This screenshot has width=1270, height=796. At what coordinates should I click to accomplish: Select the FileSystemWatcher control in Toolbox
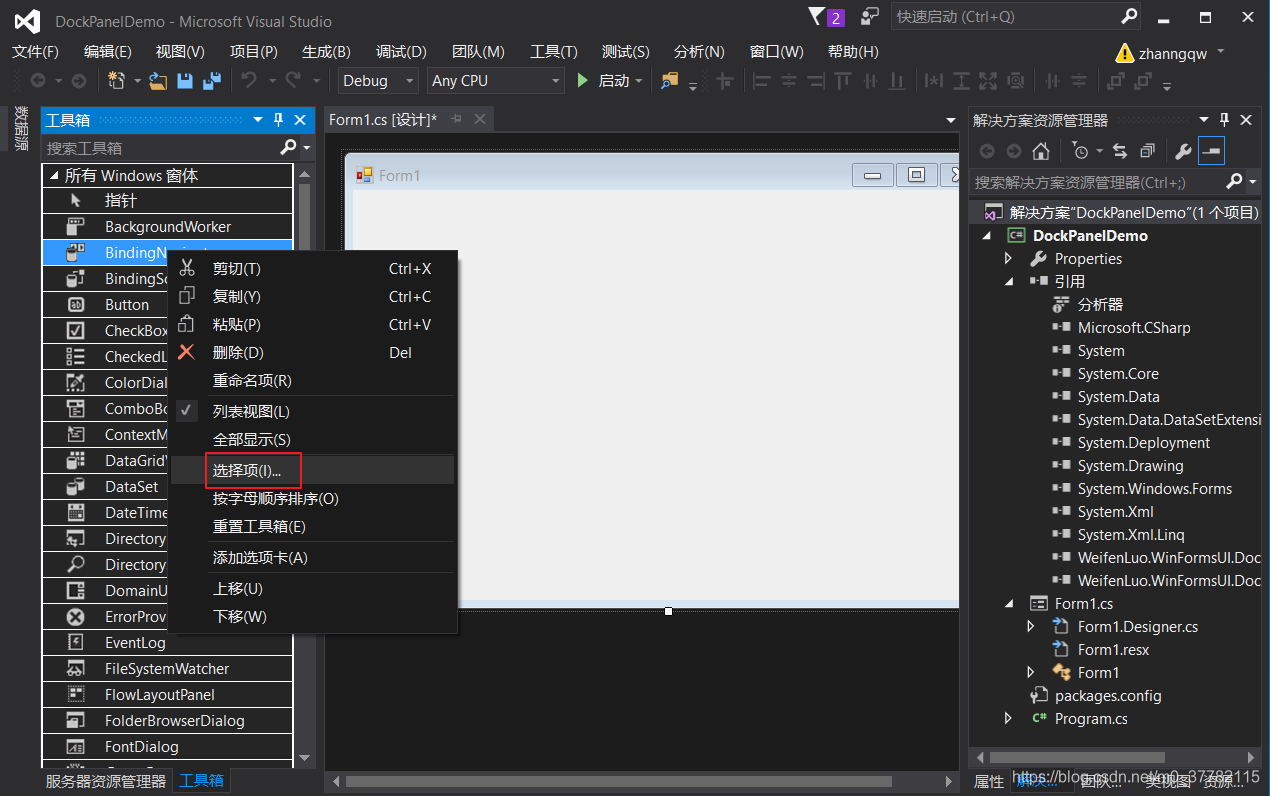168,669
